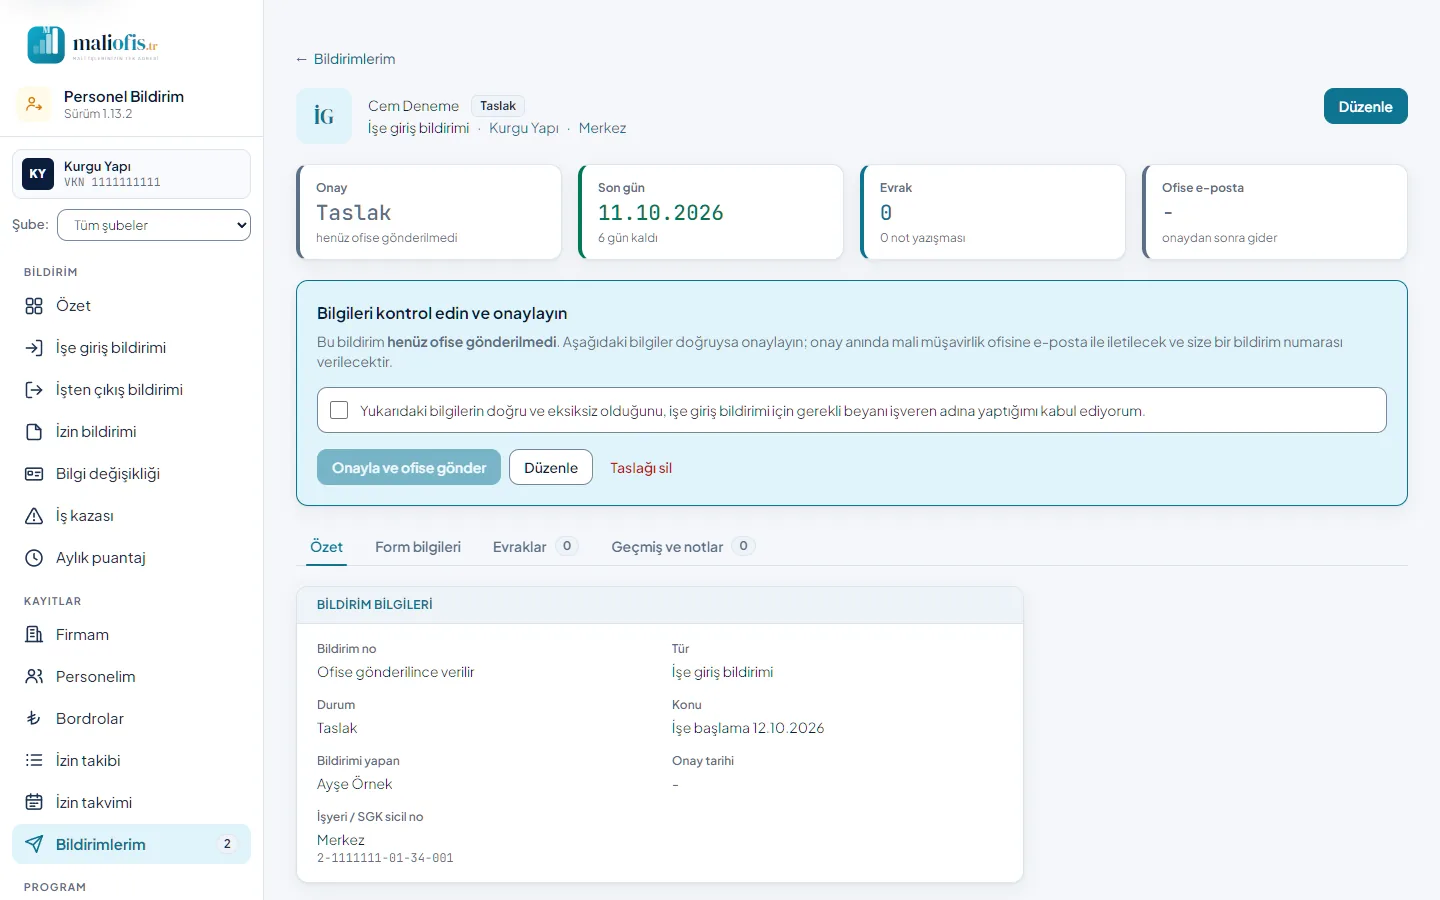Open the Özet dashboard icon in sidebar

coord(34,306)
